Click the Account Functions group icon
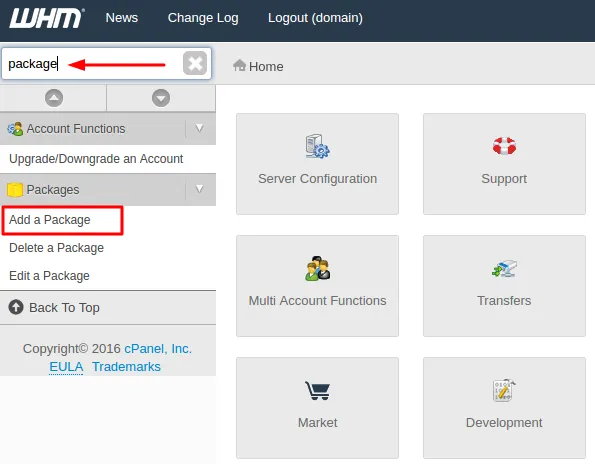 click(15, 129)
